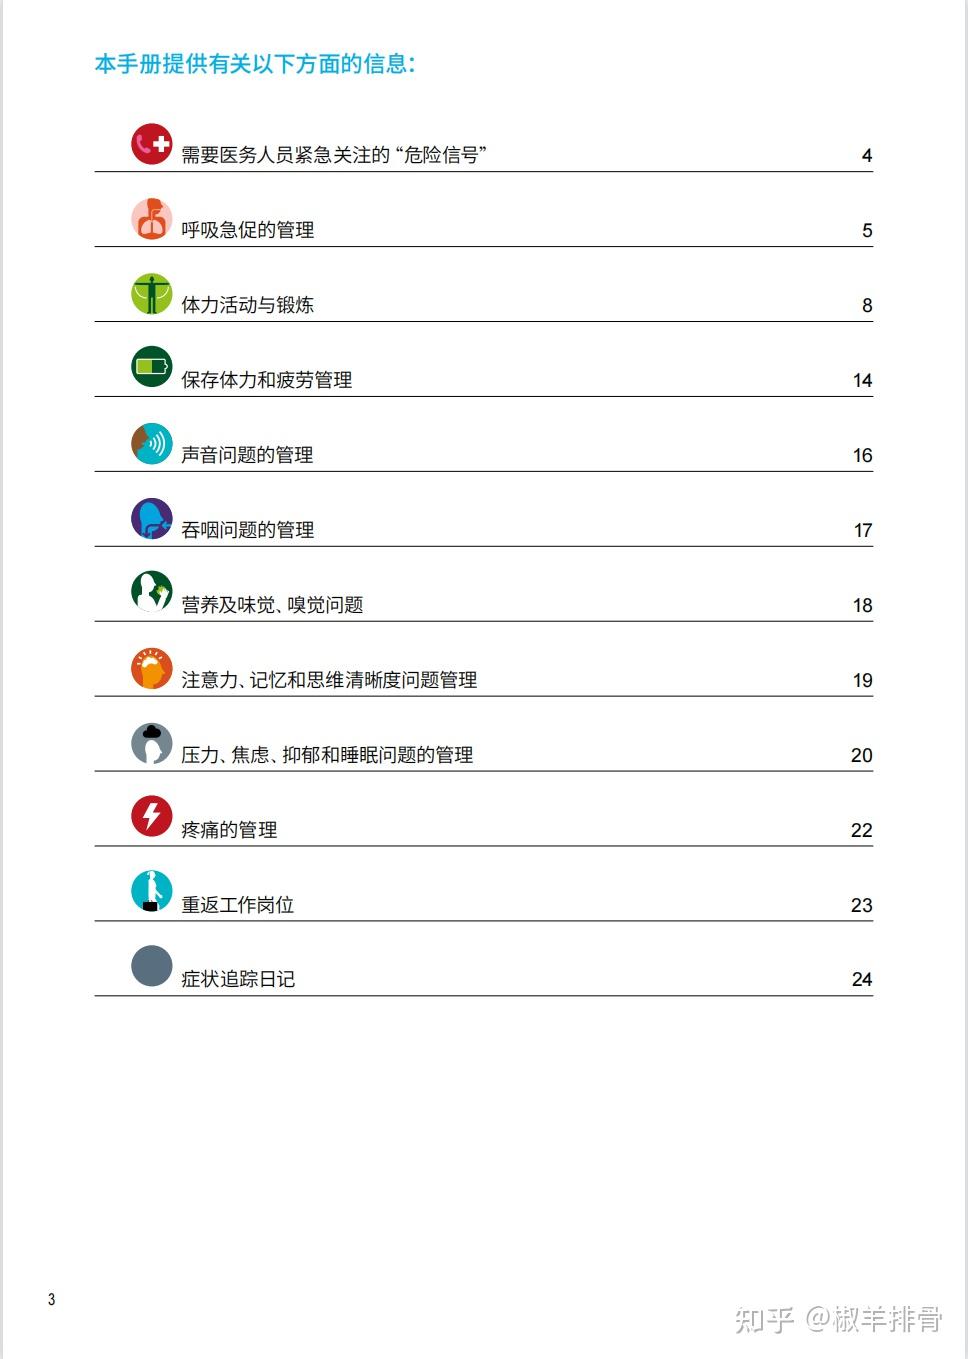
Task: Open 呼吸急促的管理 section link
Action: click(x=248, y=230)
